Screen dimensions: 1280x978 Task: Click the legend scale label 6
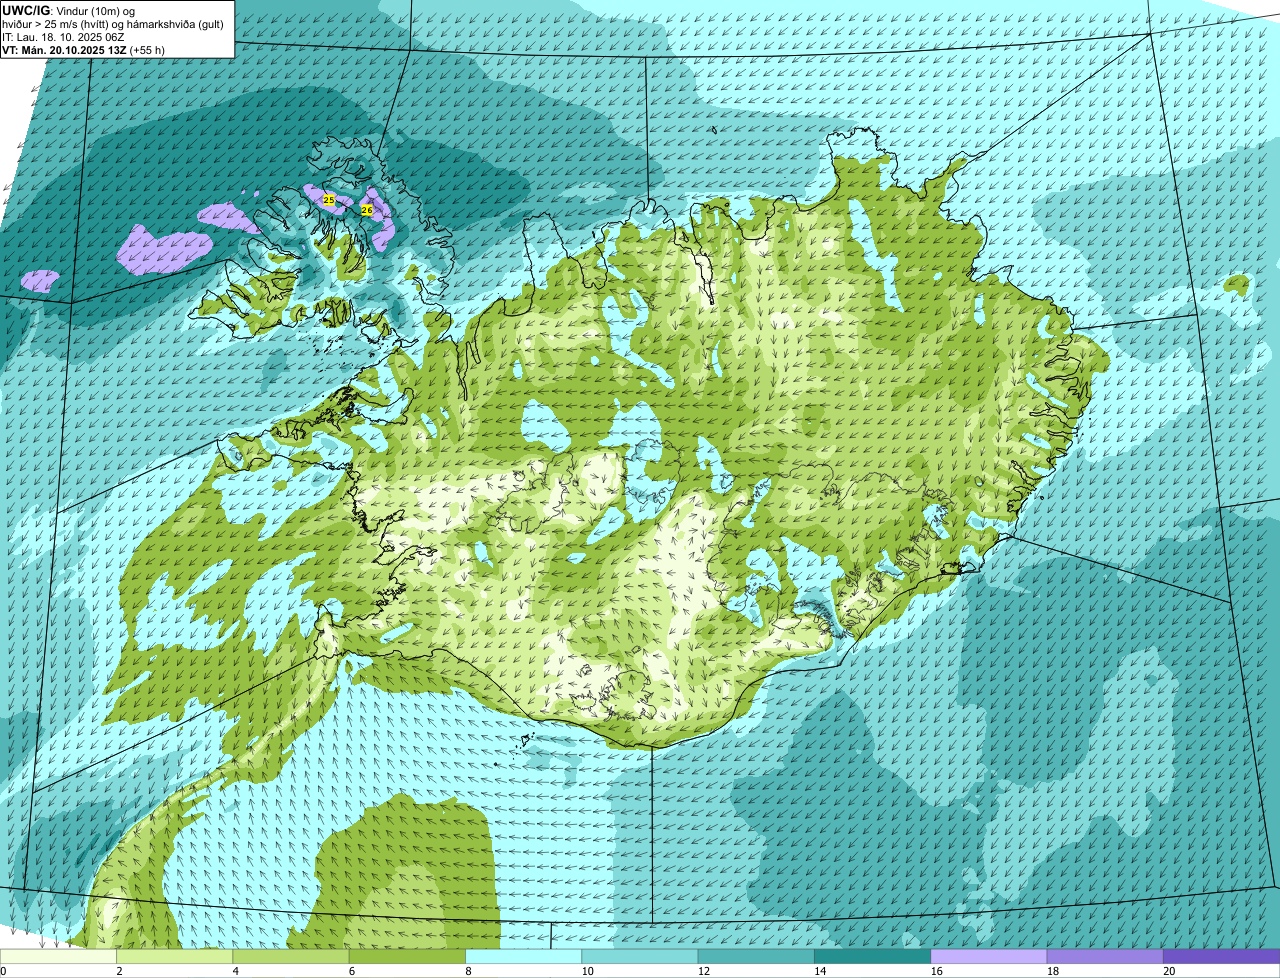click(351, 971)
